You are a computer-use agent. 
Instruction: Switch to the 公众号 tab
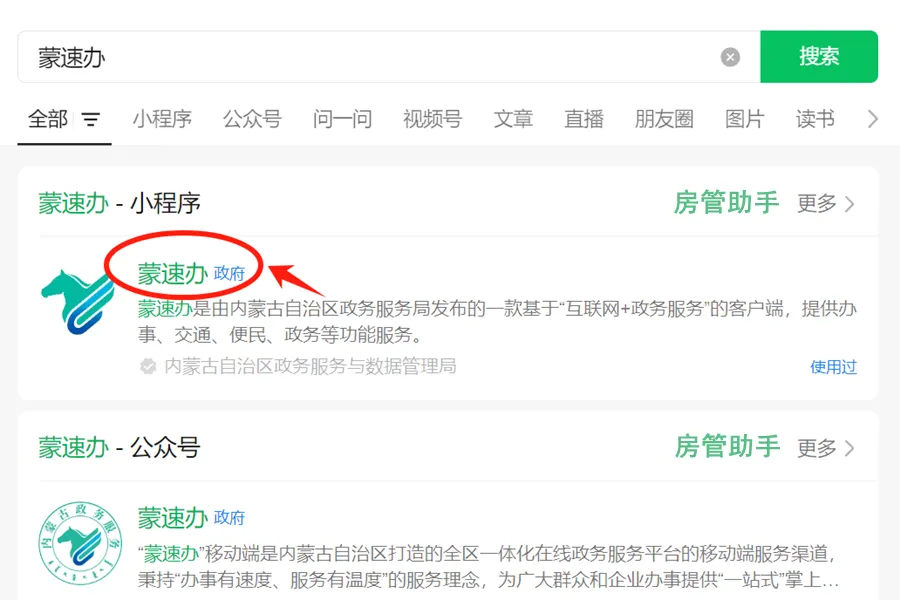252,119
